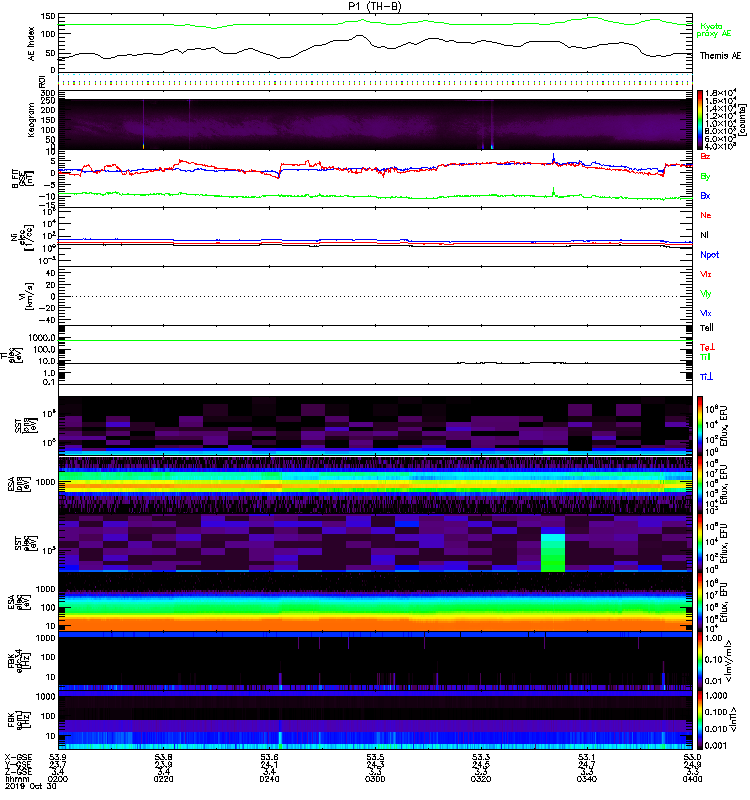The width and height of the screenshot is (750, 800).
Task: Click the SST ions Eflux color bar
Action: (700, 426)
